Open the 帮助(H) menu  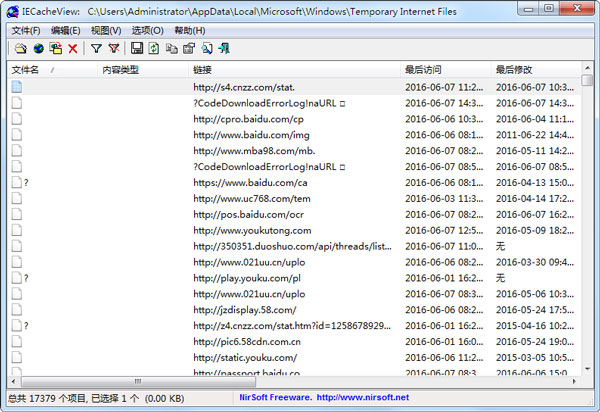click(189, 31)
